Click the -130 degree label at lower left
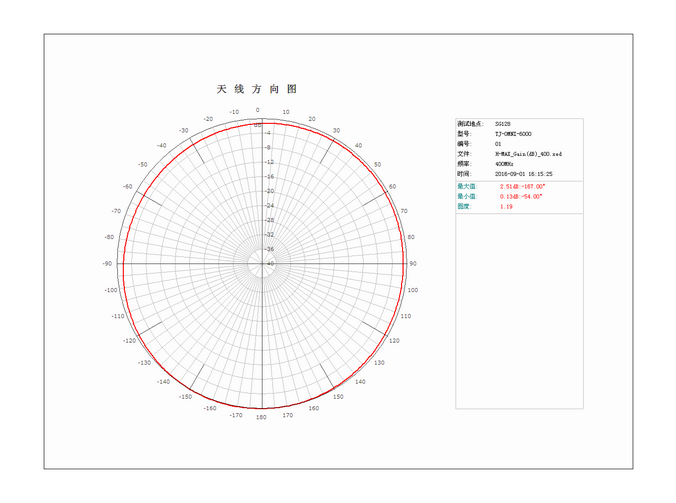The width and height of the screenshot is (676, 503). click(x=144, y=363)
